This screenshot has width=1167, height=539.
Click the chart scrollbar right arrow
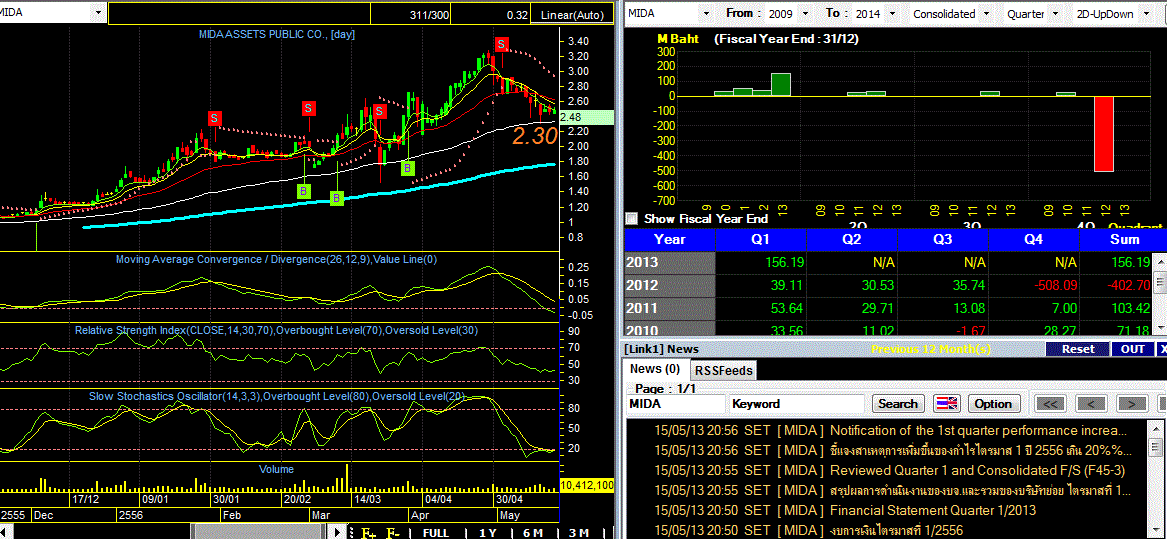pos(339,532)
